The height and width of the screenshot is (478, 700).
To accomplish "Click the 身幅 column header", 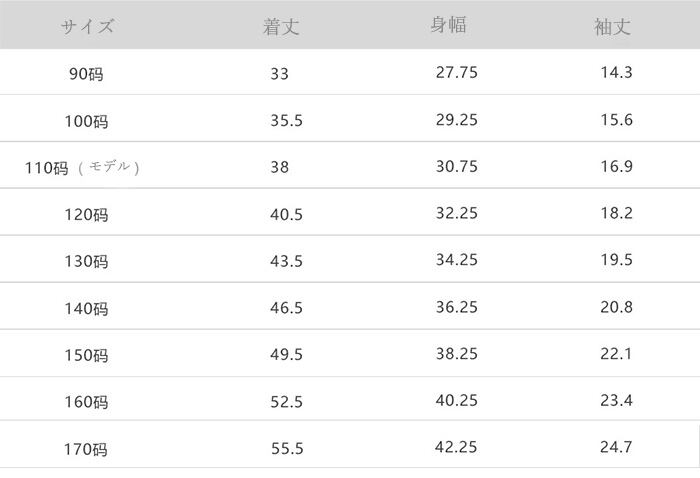I will (448, 26).
